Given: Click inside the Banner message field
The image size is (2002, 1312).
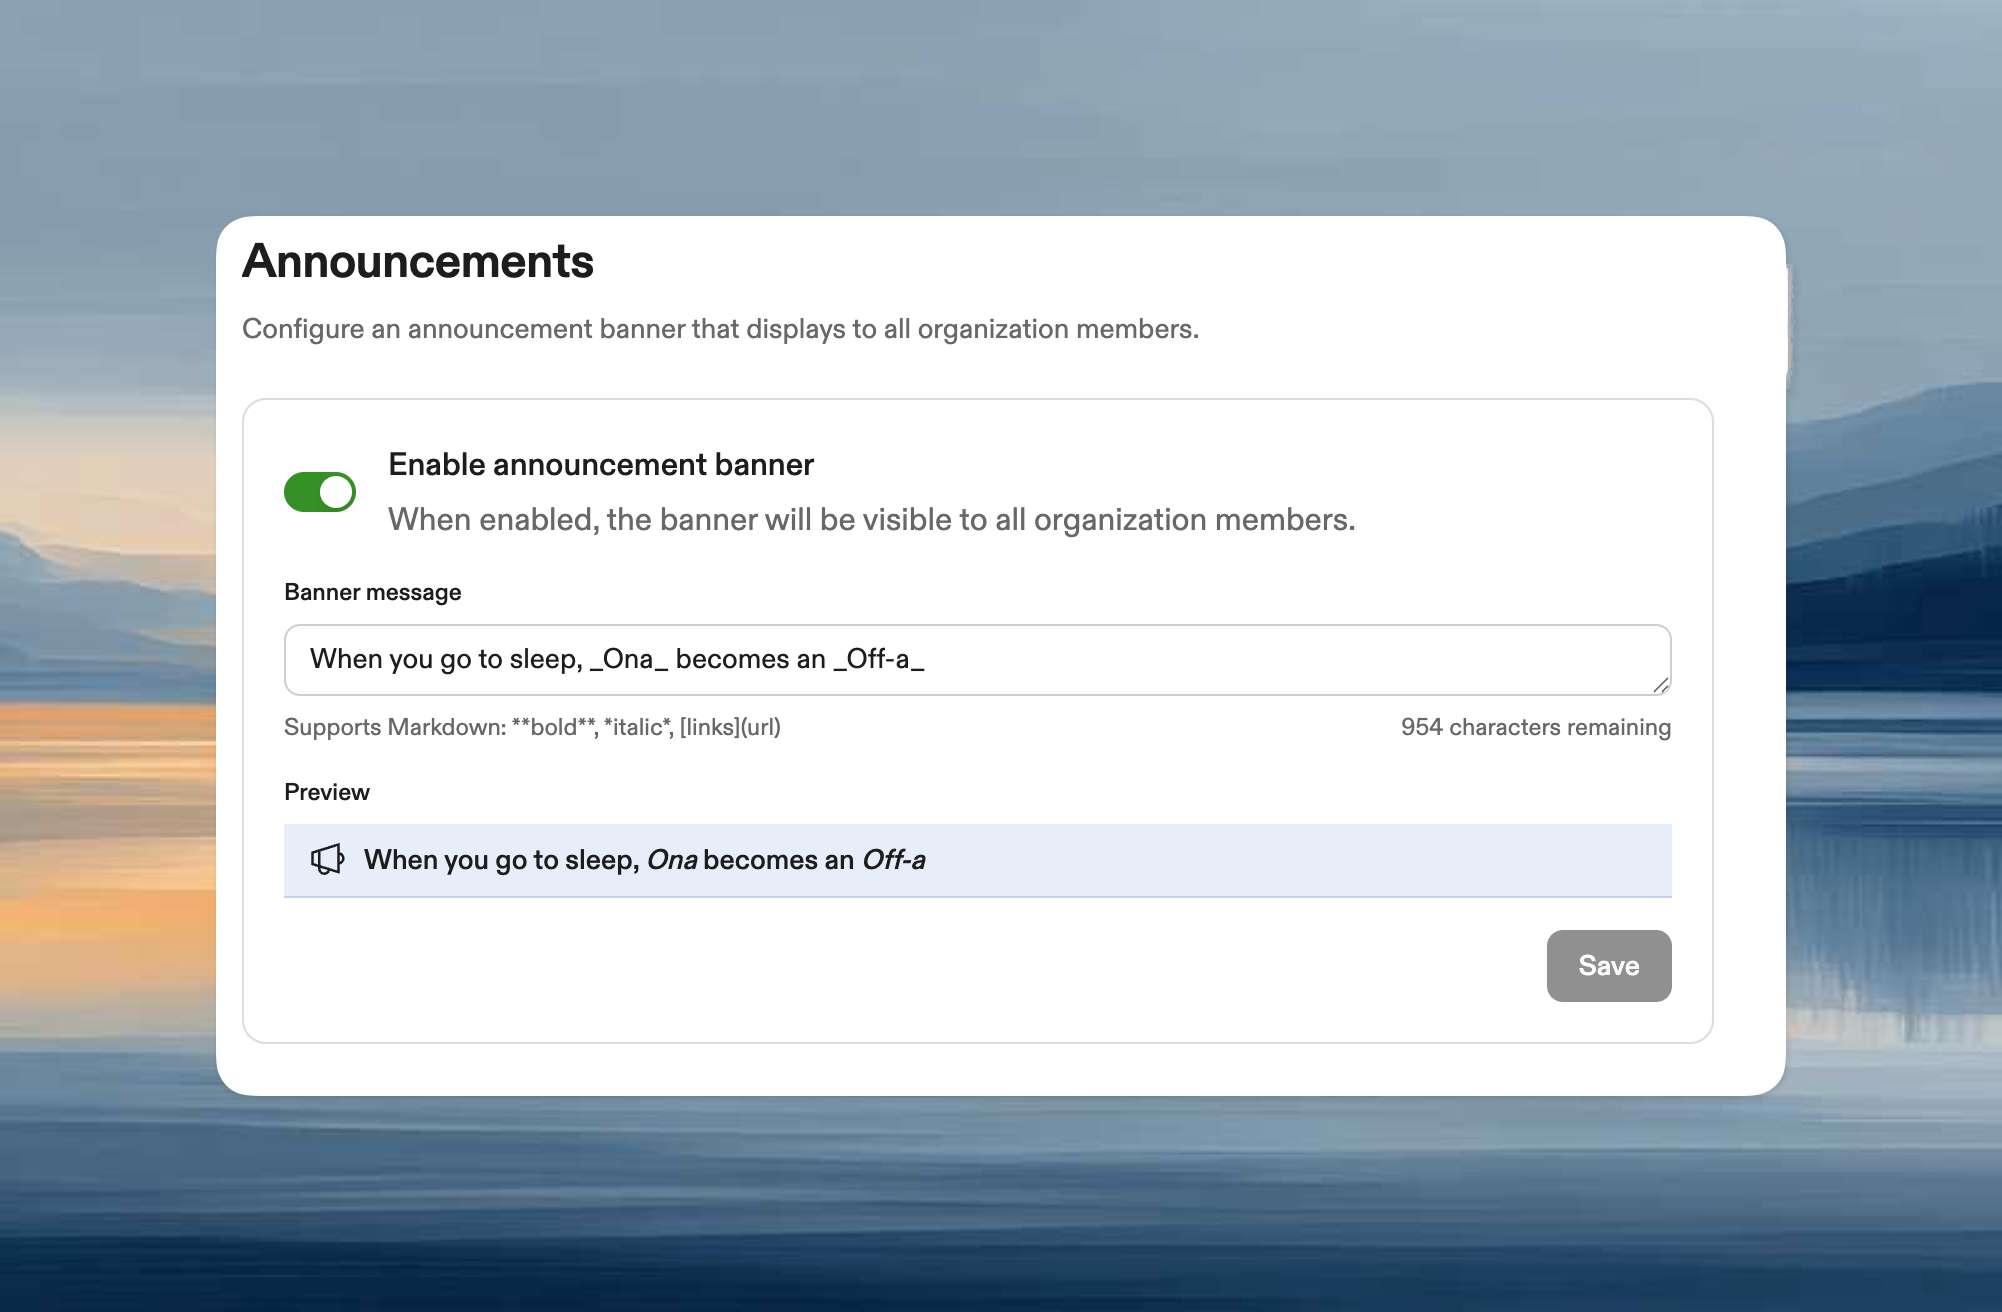Looking at the screenshot, I should pyautogui.click(x=900, y=659).
